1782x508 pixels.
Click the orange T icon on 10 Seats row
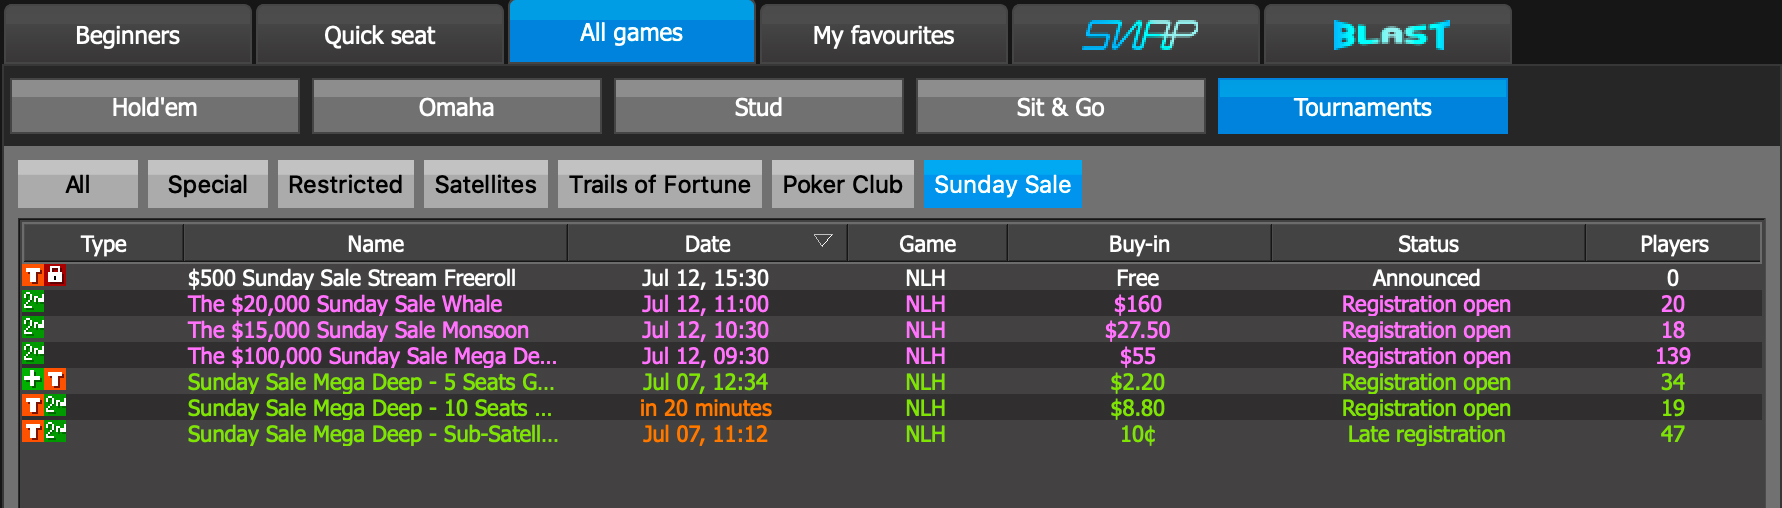click(33, 404)
